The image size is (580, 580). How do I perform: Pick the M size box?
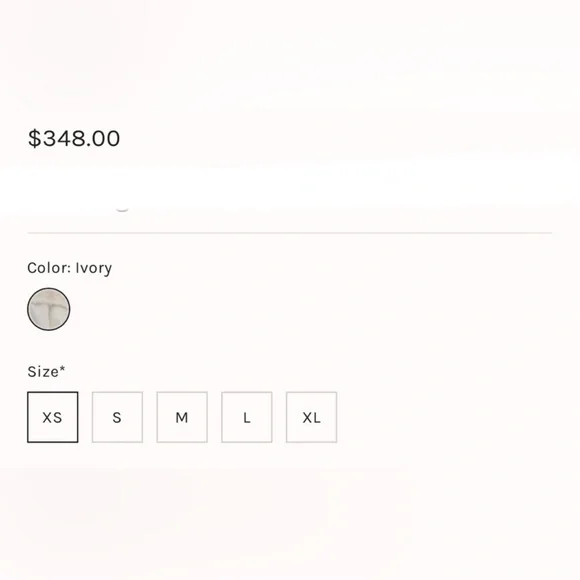(182, 417)
